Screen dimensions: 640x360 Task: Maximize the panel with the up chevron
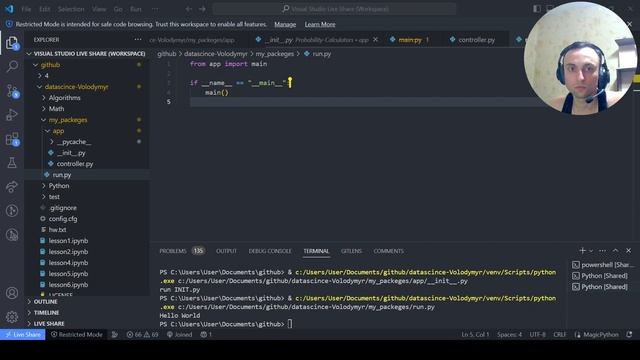(x=616, y=251)
